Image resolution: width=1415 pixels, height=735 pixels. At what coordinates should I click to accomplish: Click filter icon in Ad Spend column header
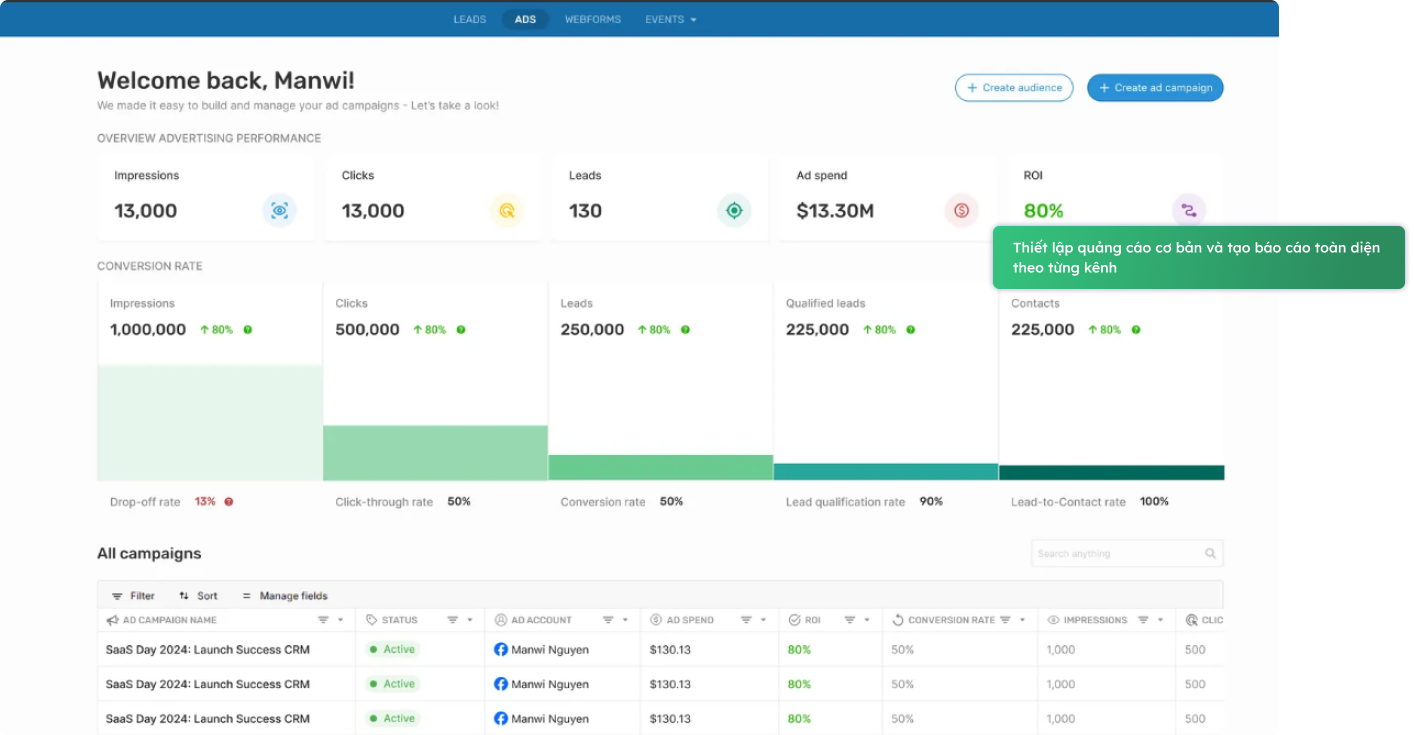point(746,620)
